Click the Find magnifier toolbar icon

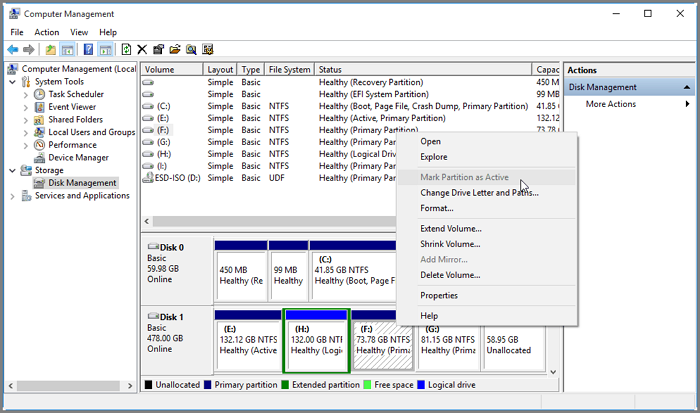190,49
